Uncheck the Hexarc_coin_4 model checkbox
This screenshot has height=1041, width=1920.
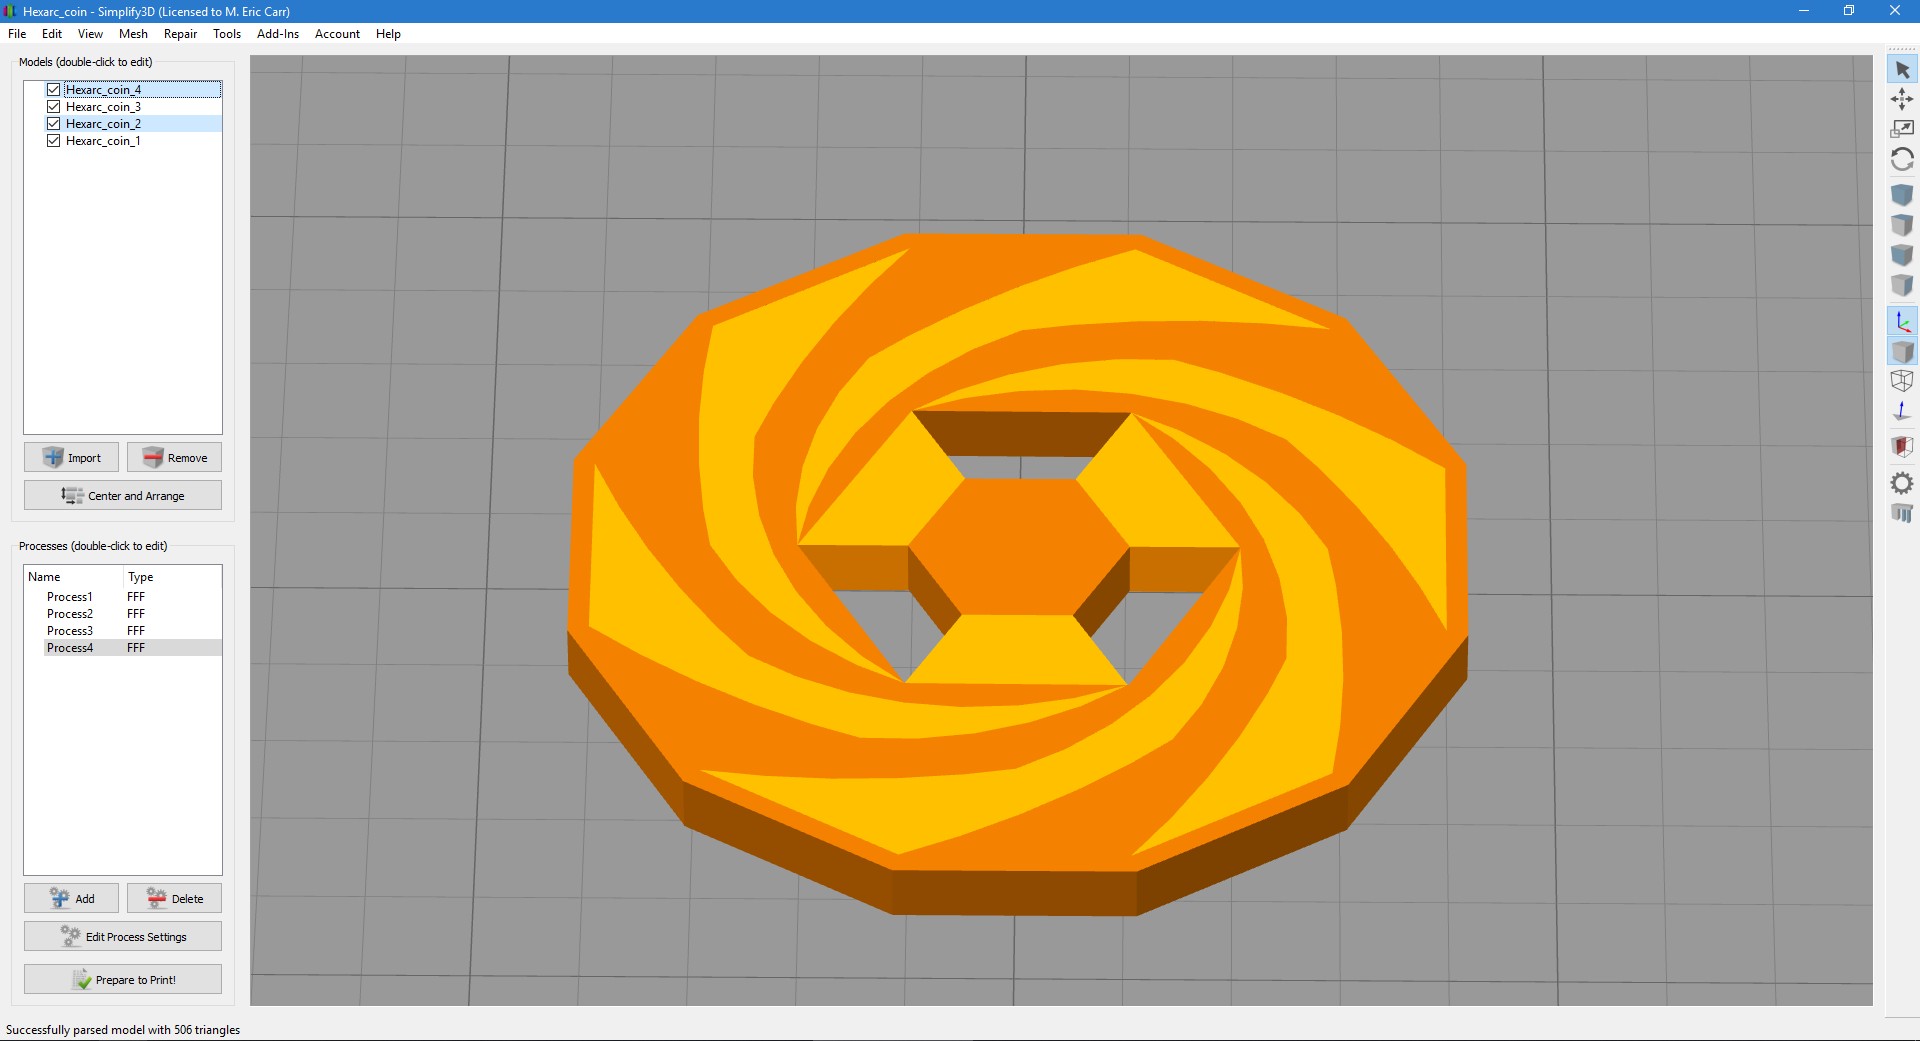[54, 90]
